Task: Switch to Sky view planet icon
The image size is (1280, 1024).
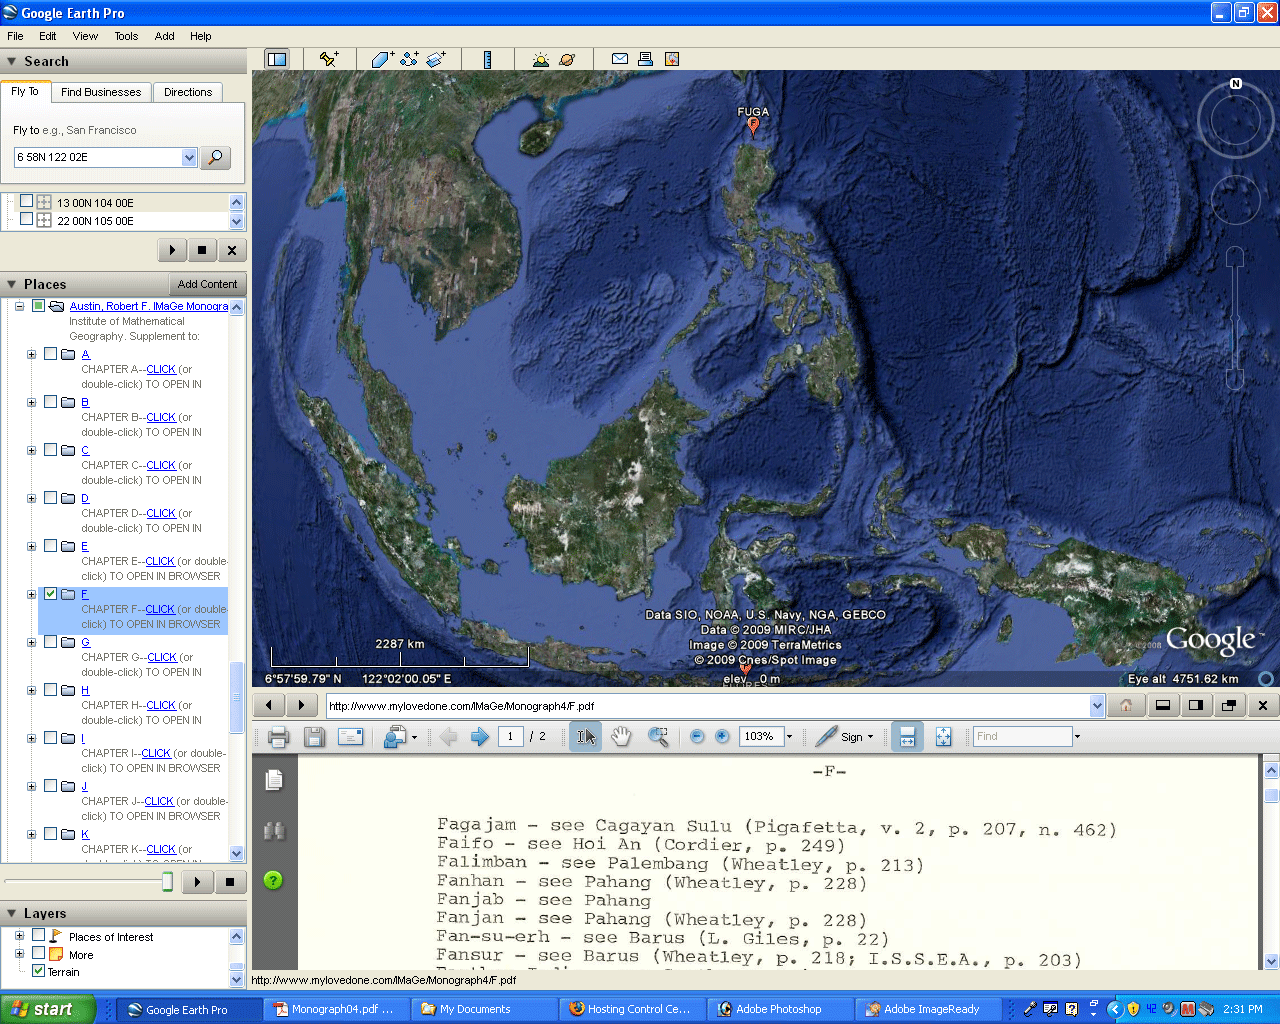Action: 567,59
